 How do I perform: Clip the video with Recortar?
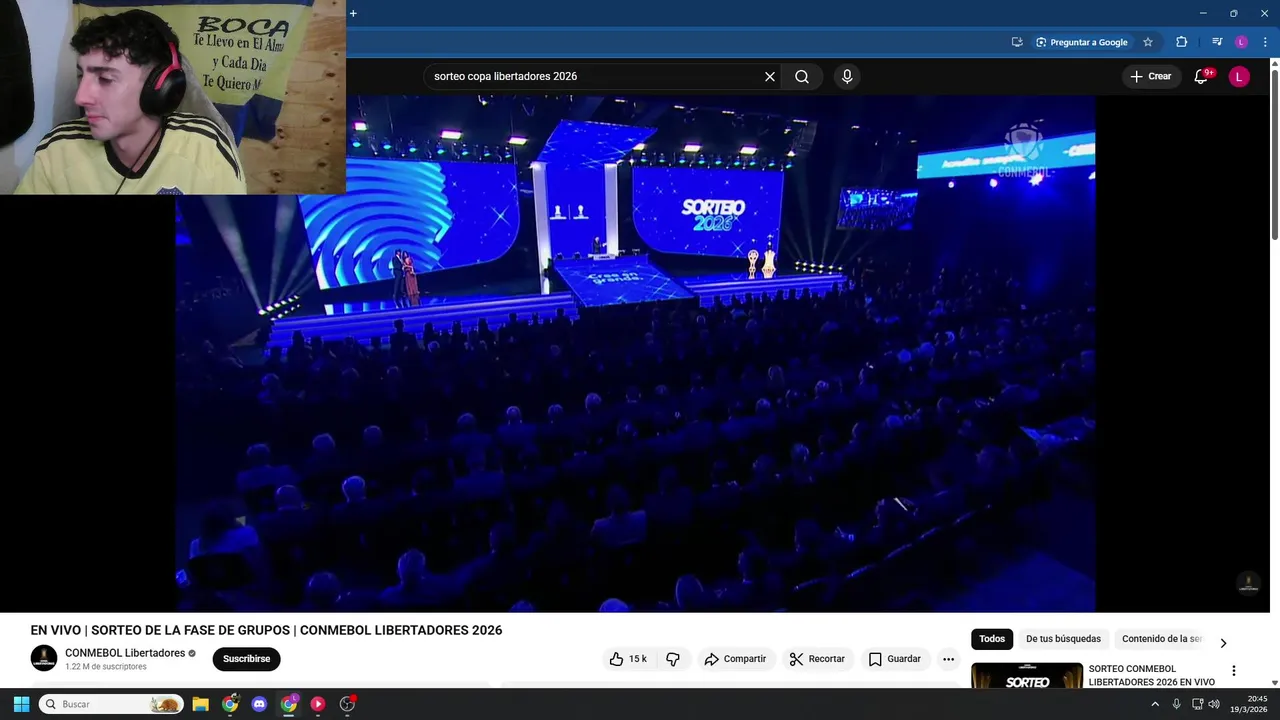817,659
